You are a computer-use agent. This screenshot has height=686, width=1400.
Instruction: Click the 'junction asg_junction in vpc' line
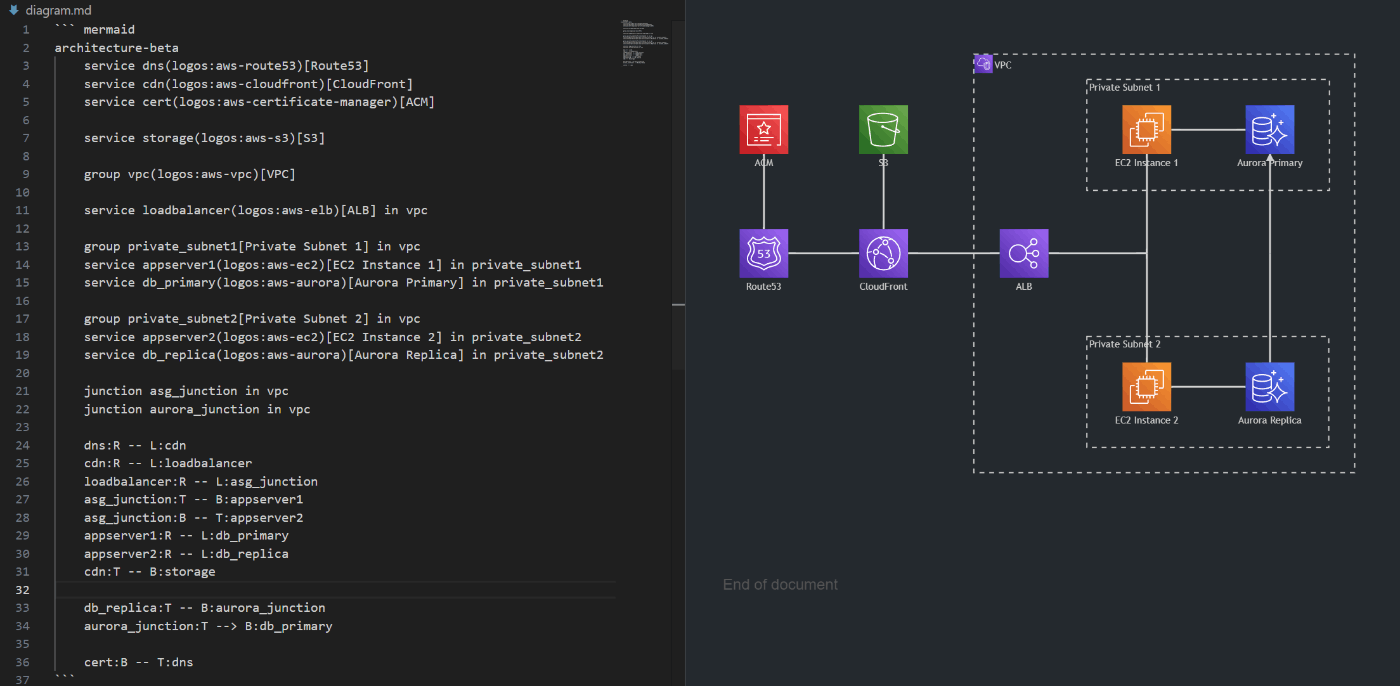[x=186, y=391]
